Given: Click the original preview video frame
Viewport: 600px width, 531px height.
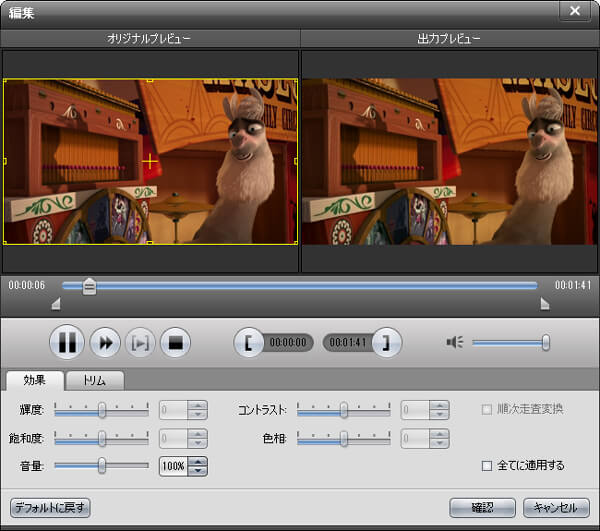Looking at the screenshot, I should click(x=150, y=162).
